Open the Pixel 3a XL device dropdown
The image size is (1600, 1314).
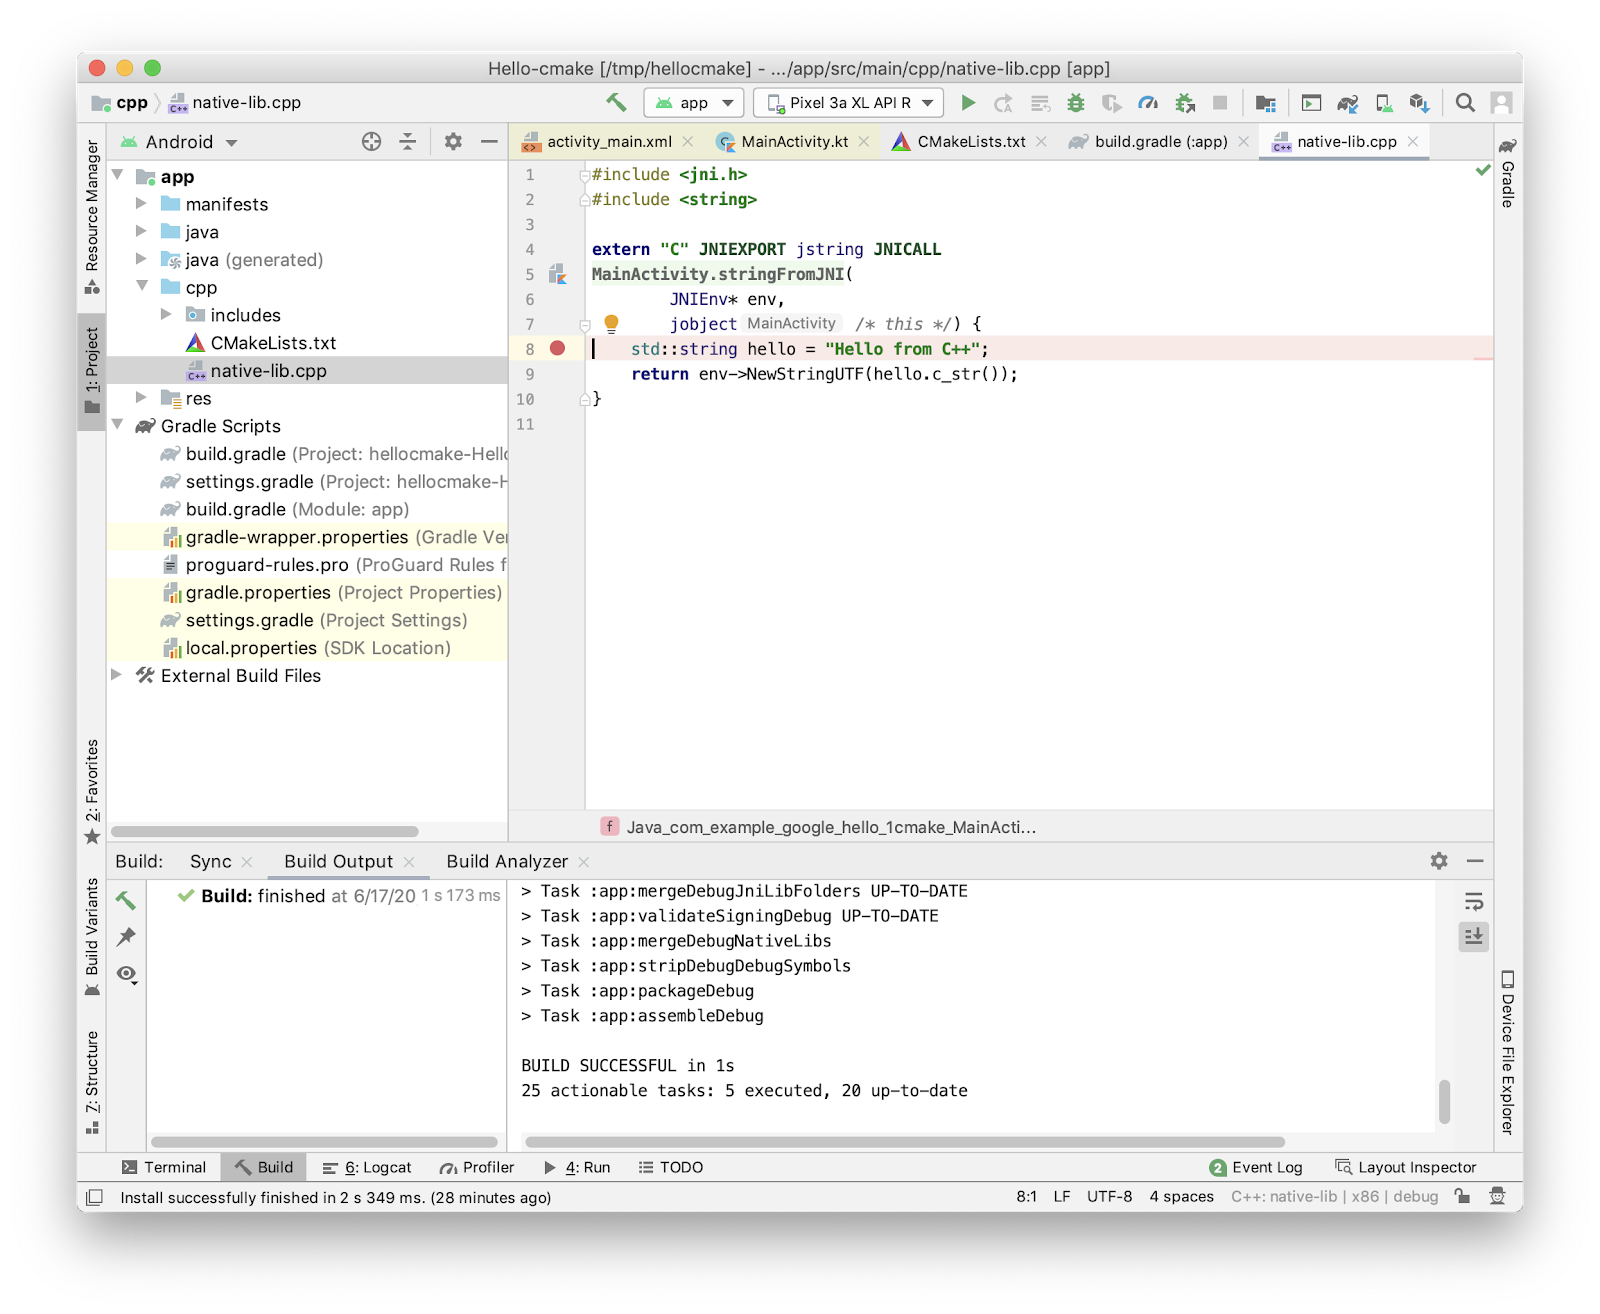[x=849, y=103]
